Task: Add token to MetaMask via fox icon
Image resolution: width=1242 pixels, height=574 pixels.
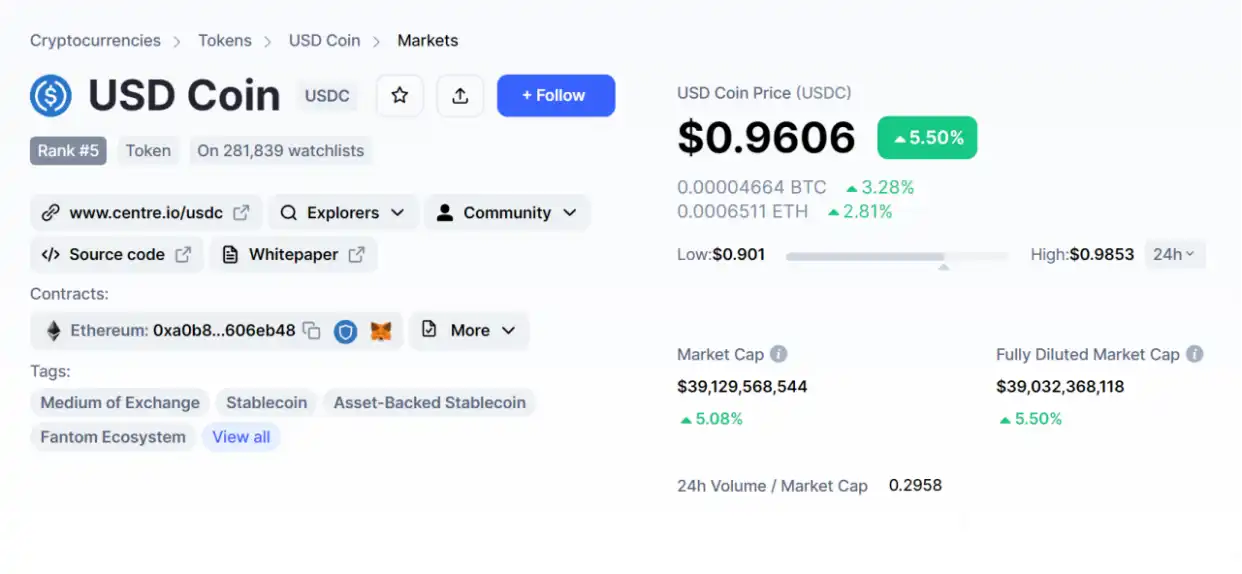Action: pos(381,331)
